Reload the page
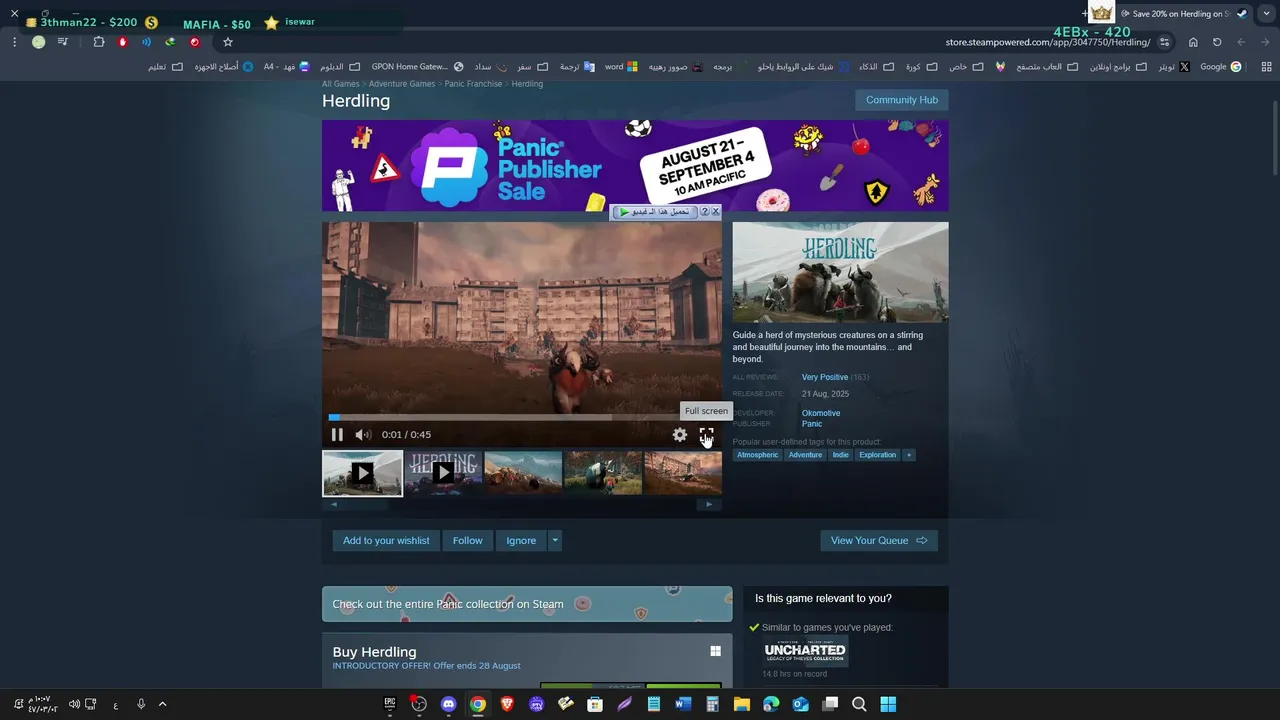Image resolution: width=1280 pixels, height=720 pixels. point(1217,42)
